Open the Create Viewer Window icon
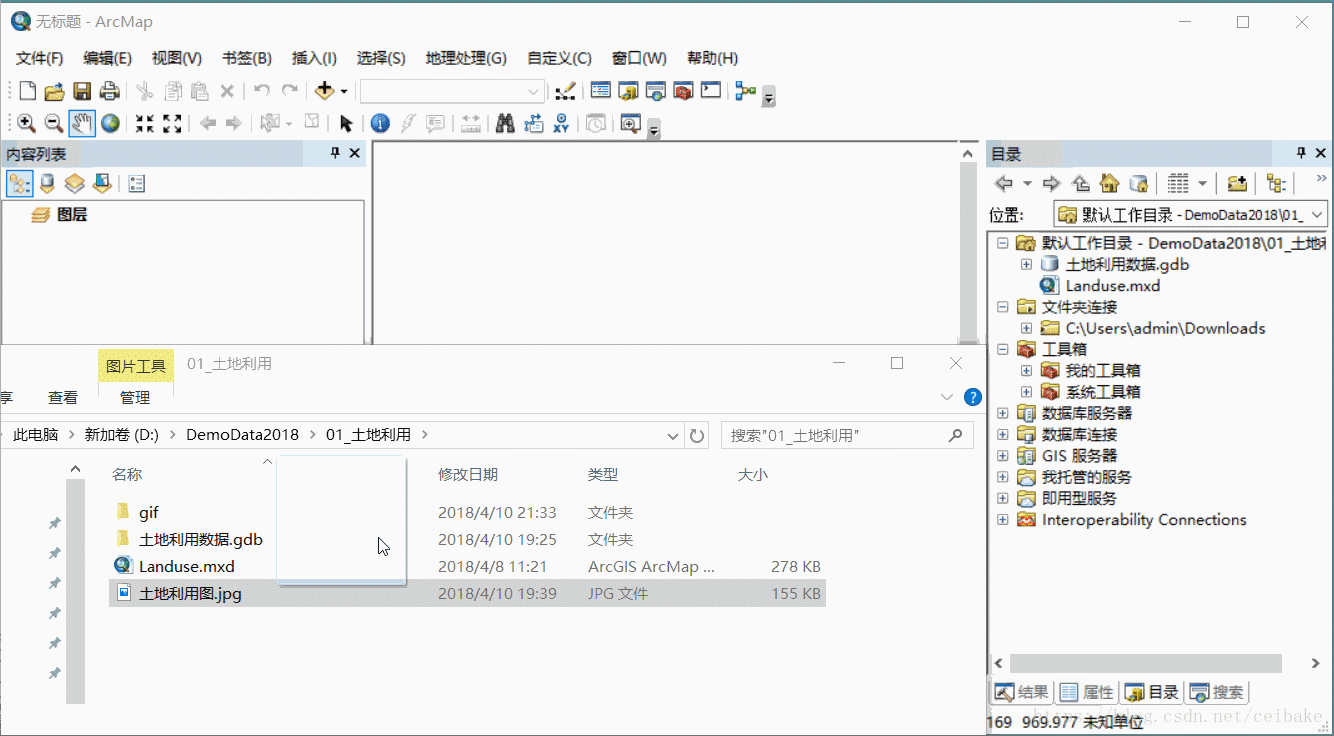Screen dimensions: 1334x736 click(630, 123)
